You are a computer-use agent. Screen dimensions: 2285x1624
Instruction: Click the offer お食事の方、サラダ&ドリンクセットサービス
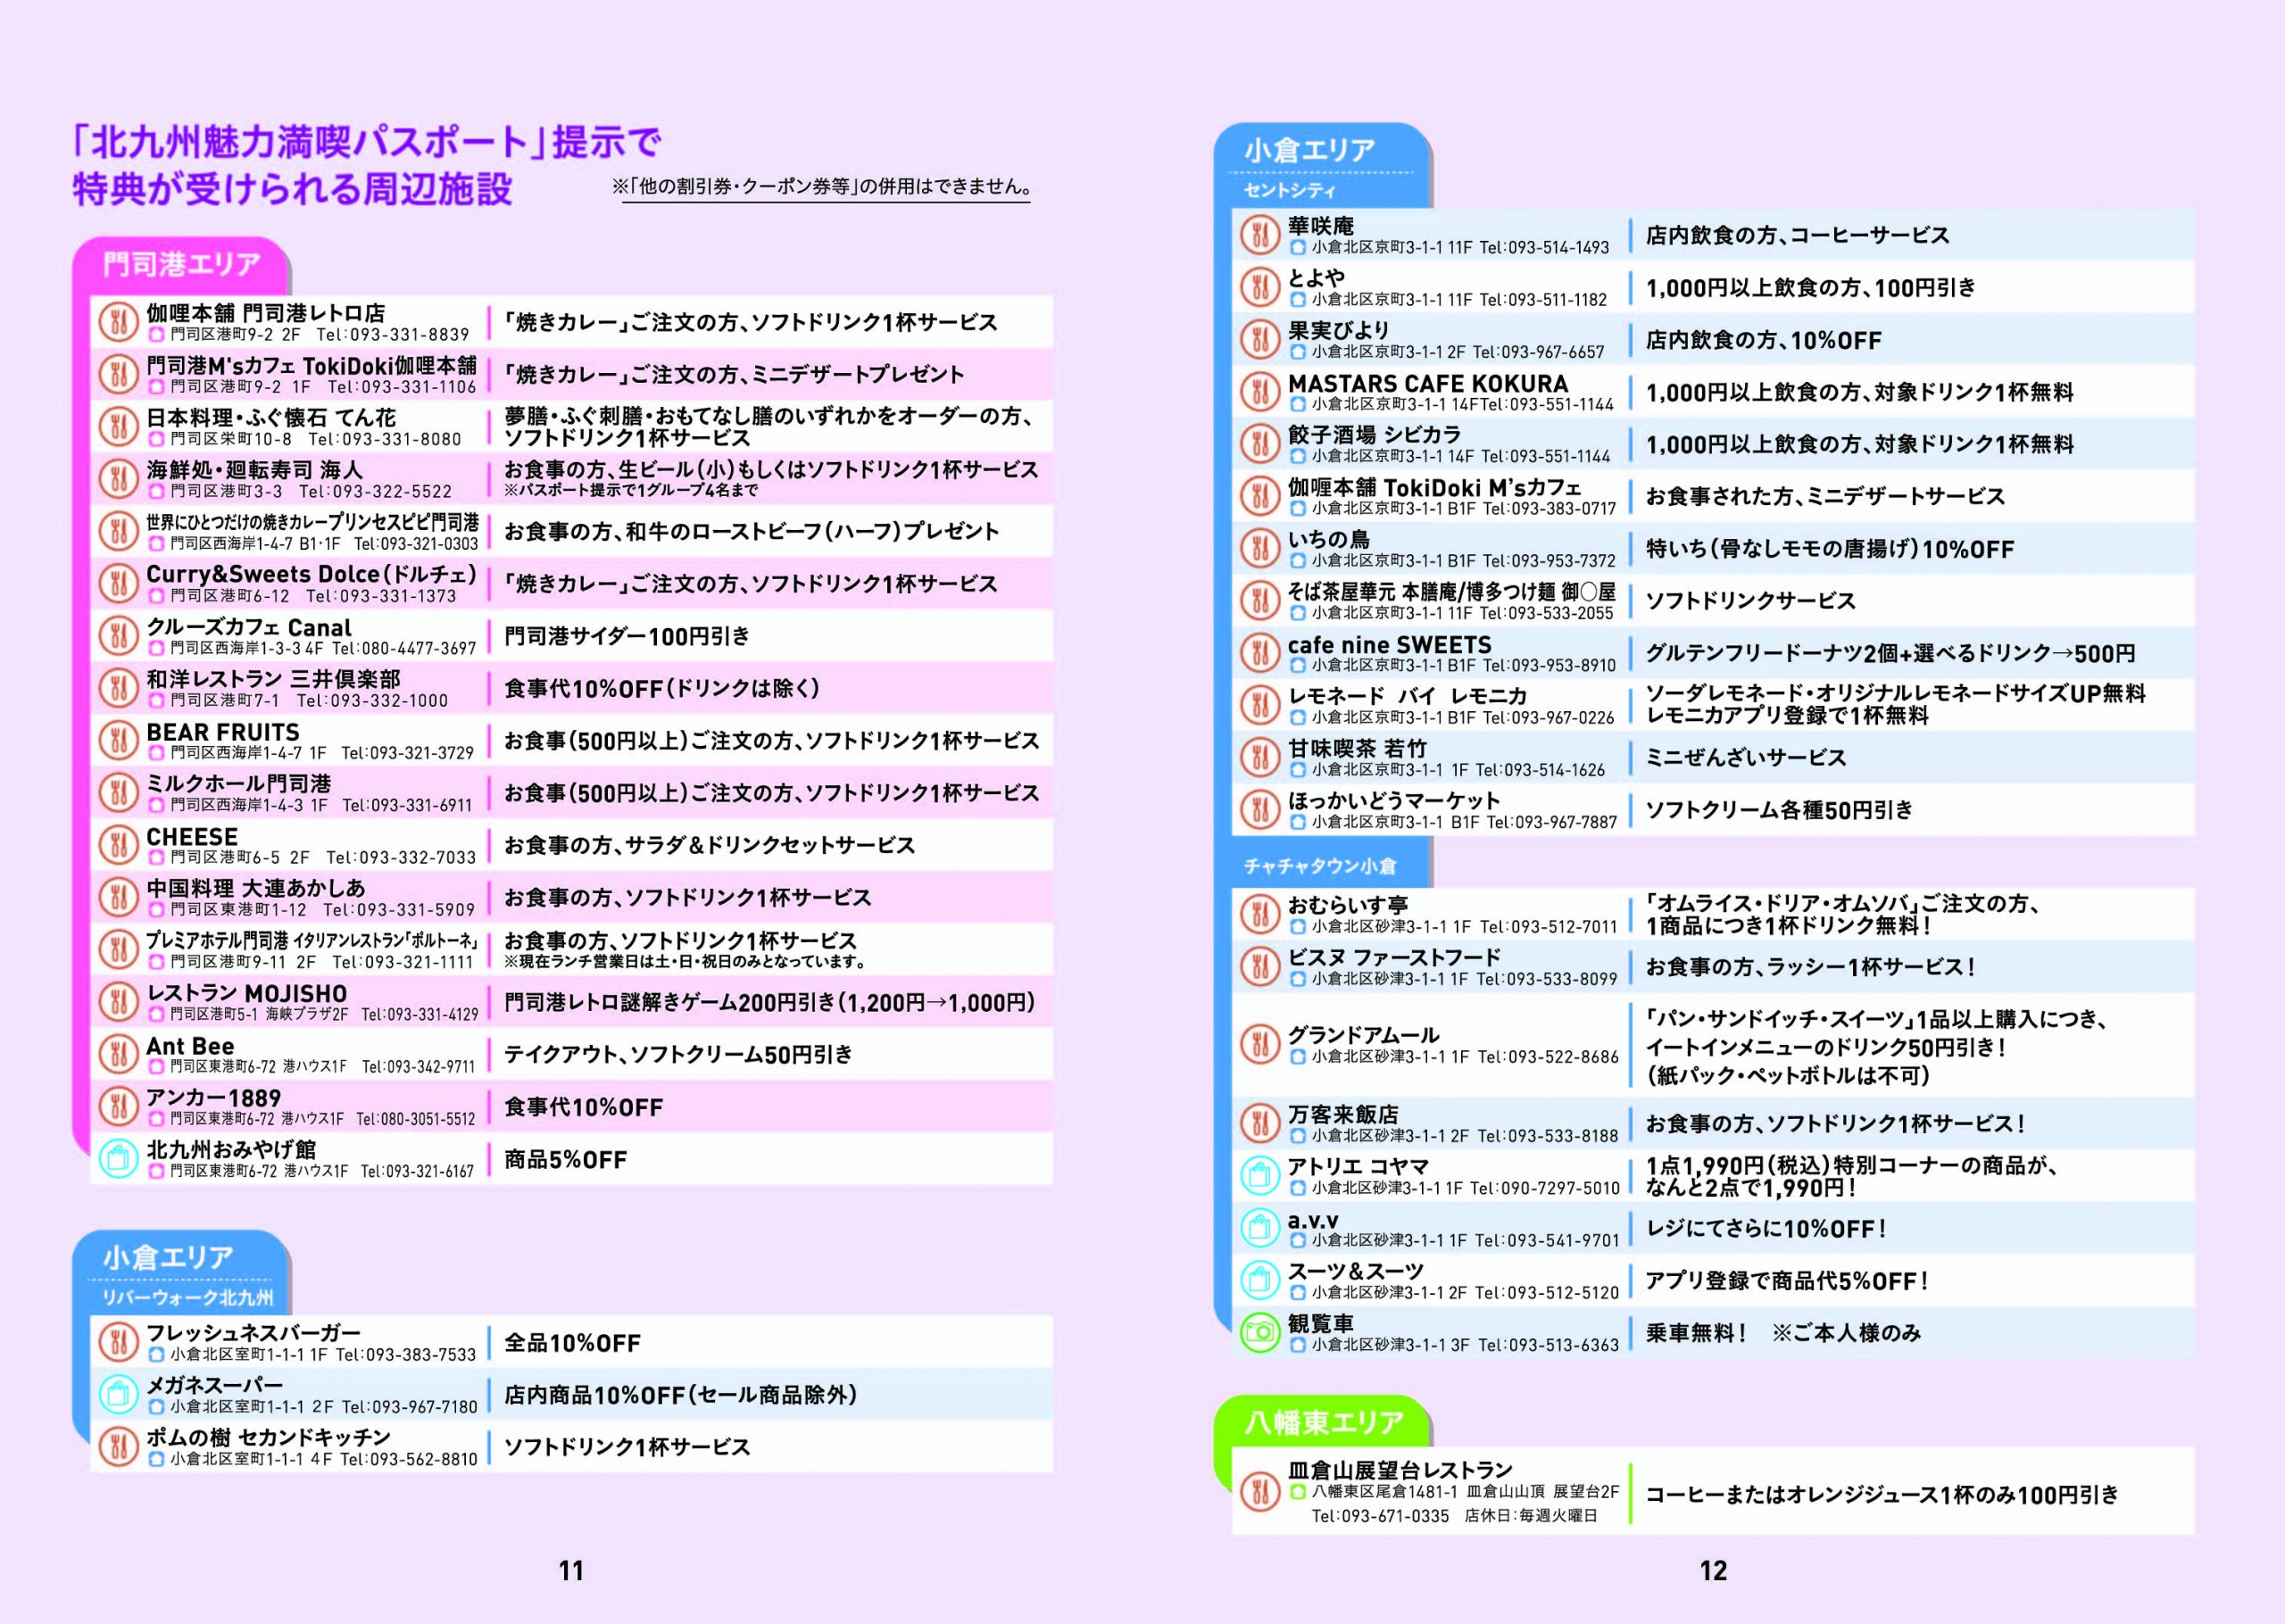[709, 845]
